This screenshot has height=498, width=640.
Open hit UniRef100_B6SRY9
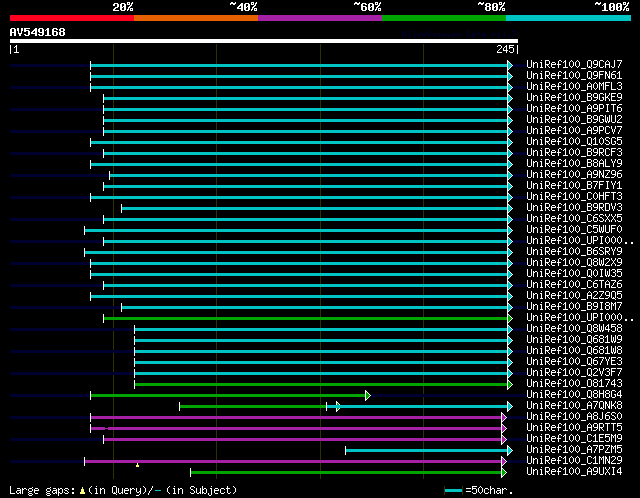tap(574, 251)
